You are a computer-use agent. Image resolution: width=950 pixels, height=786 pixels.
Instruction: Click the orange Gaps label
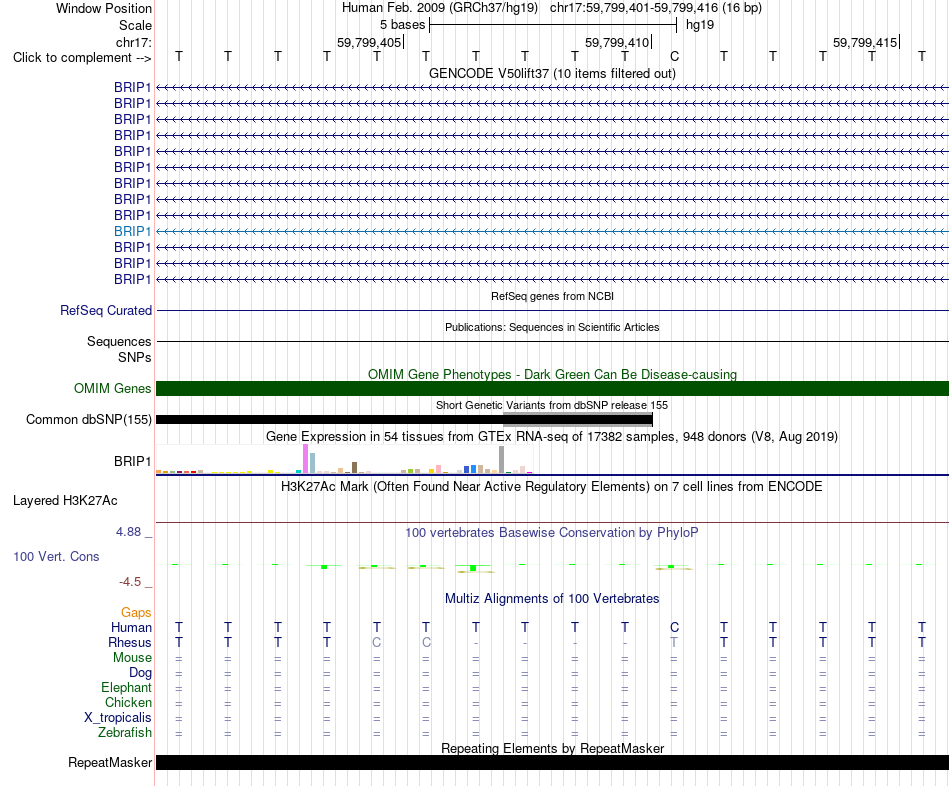(136, 613)
